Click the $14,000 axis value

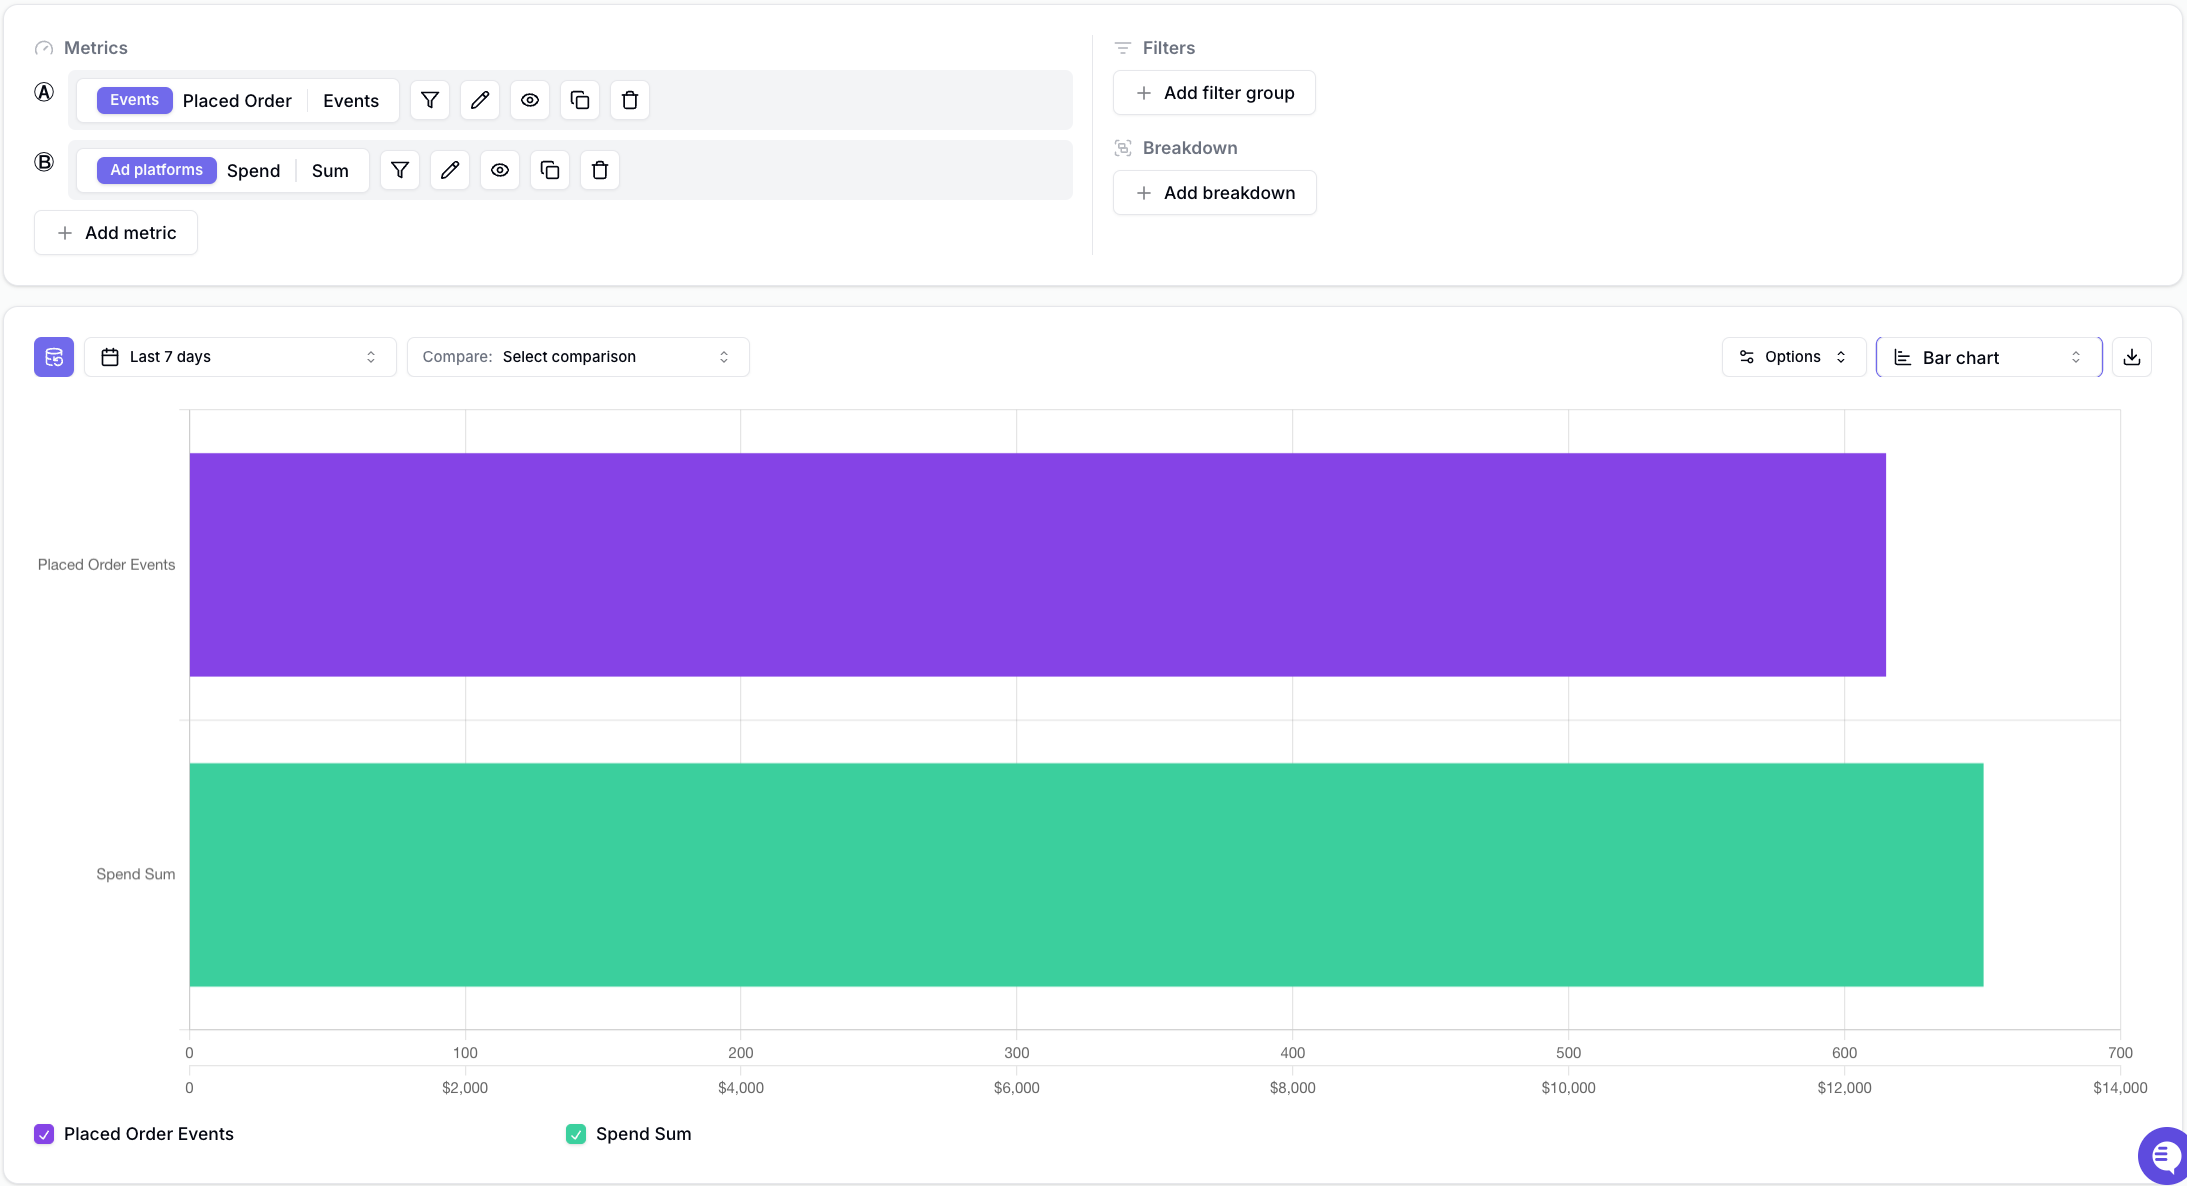[x=2120, y=1088]
